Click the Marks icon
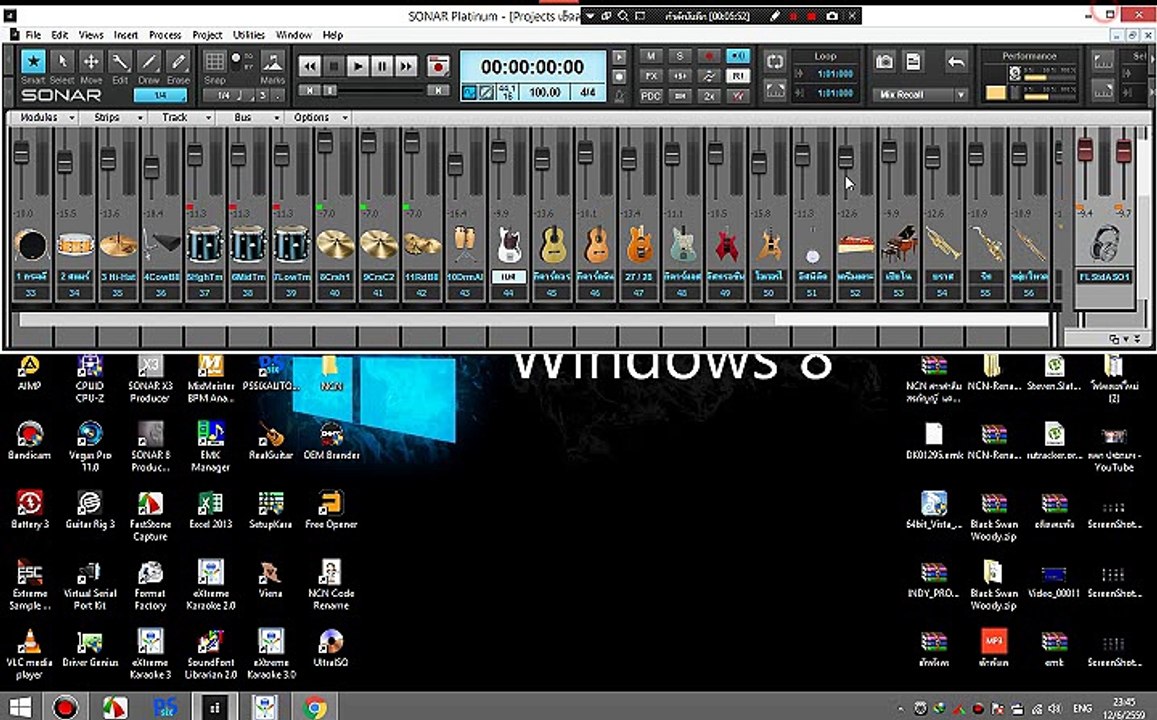Image resolution: width=1157 pixels, height=720 pixels. pyautogui.click(x=272, y=62)
